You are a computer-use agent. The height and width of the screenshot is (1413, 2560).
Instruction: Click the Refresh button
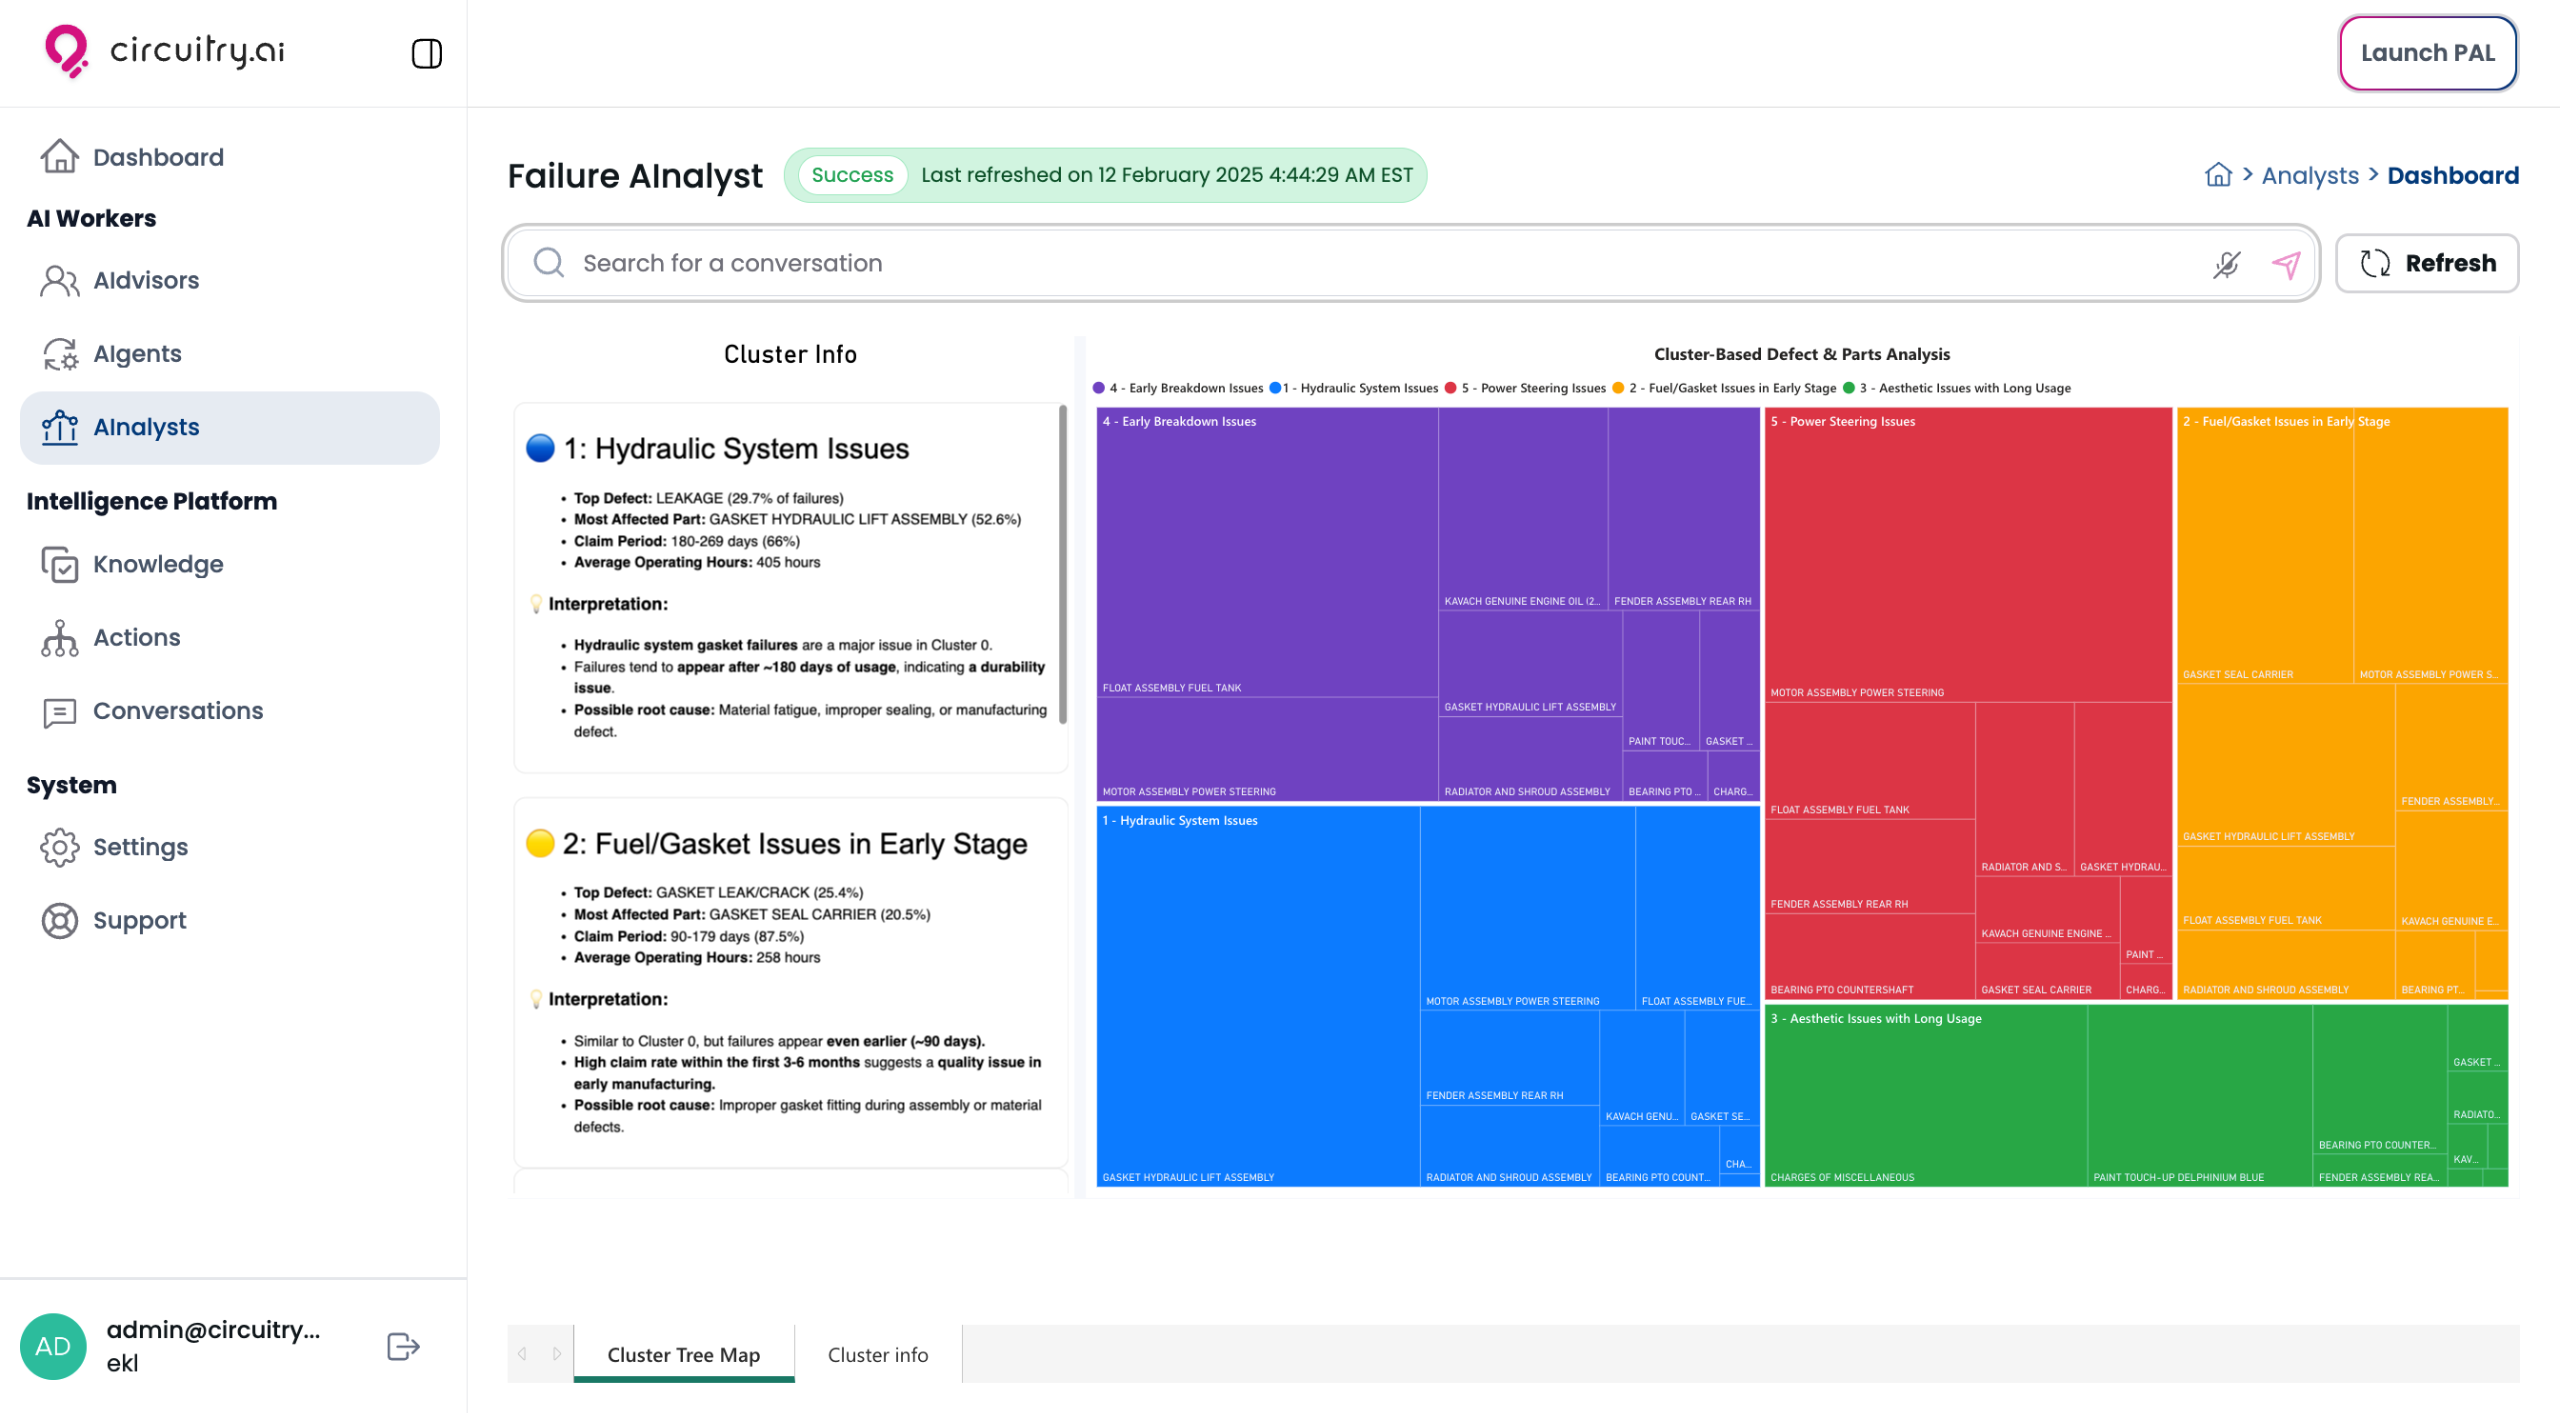click(x=2427, y=263)
